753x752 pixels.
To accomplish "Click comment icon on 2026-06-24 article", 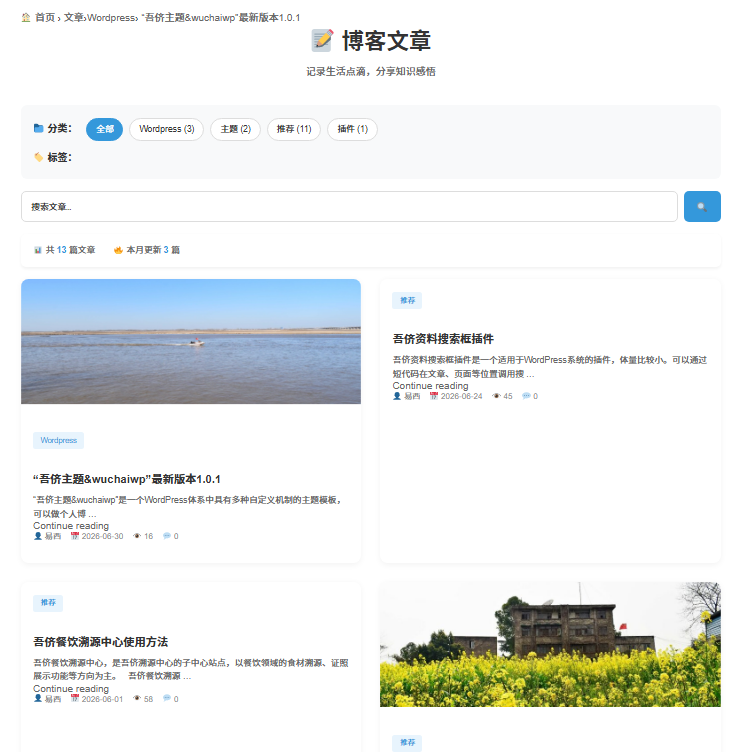I will click(x=526, y=396).
